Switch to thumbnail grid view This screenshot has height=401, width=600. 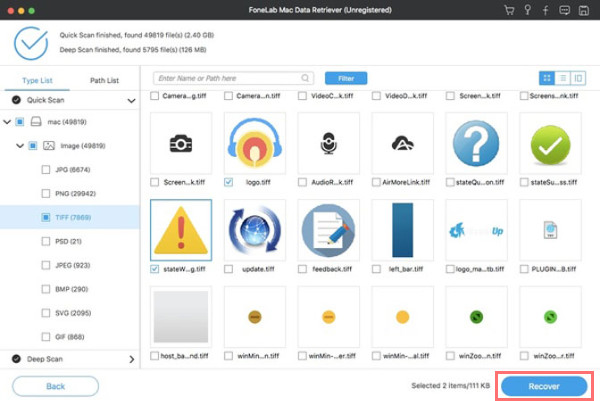547,78
